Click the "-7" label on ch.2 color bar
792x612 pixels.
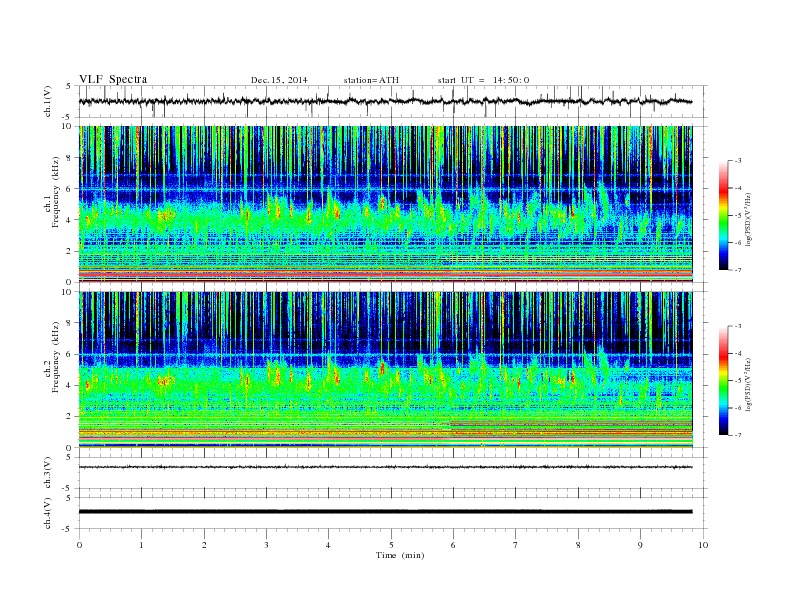[737, 435]
